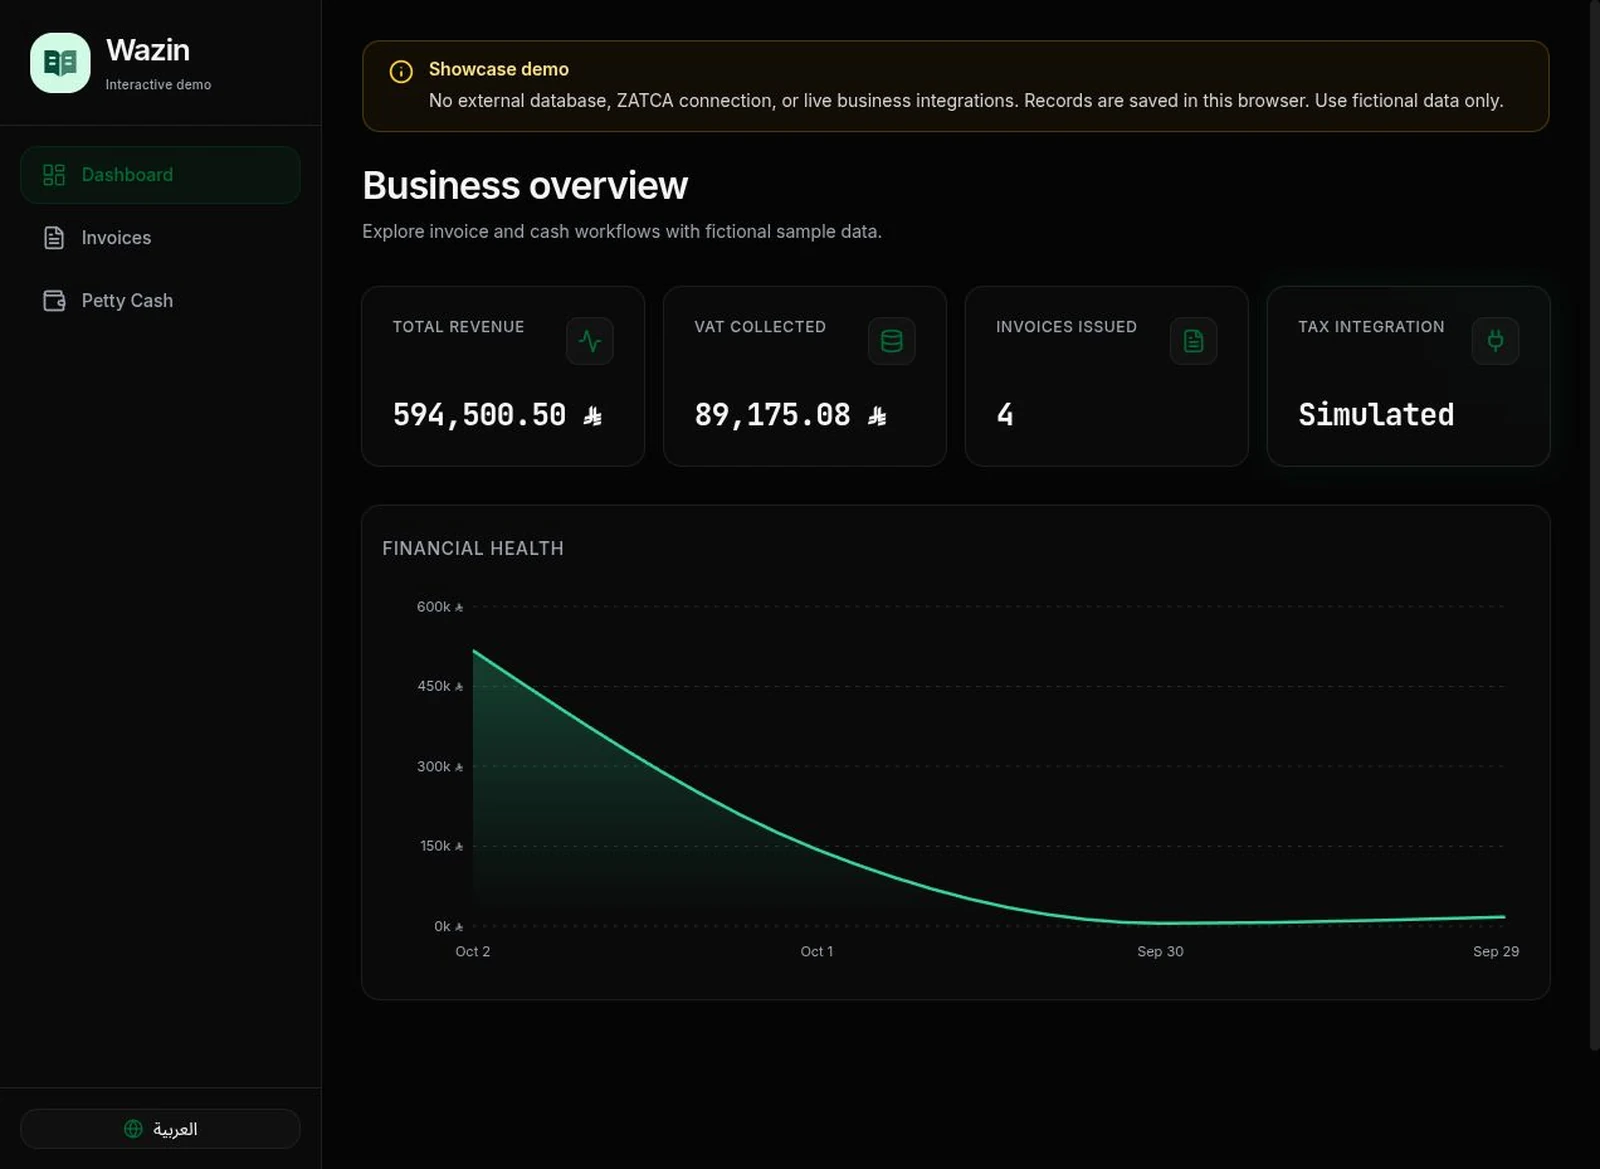1600x1169 pixels.
Task: Click the 150k y-axis label
Action: coord(441,846)
